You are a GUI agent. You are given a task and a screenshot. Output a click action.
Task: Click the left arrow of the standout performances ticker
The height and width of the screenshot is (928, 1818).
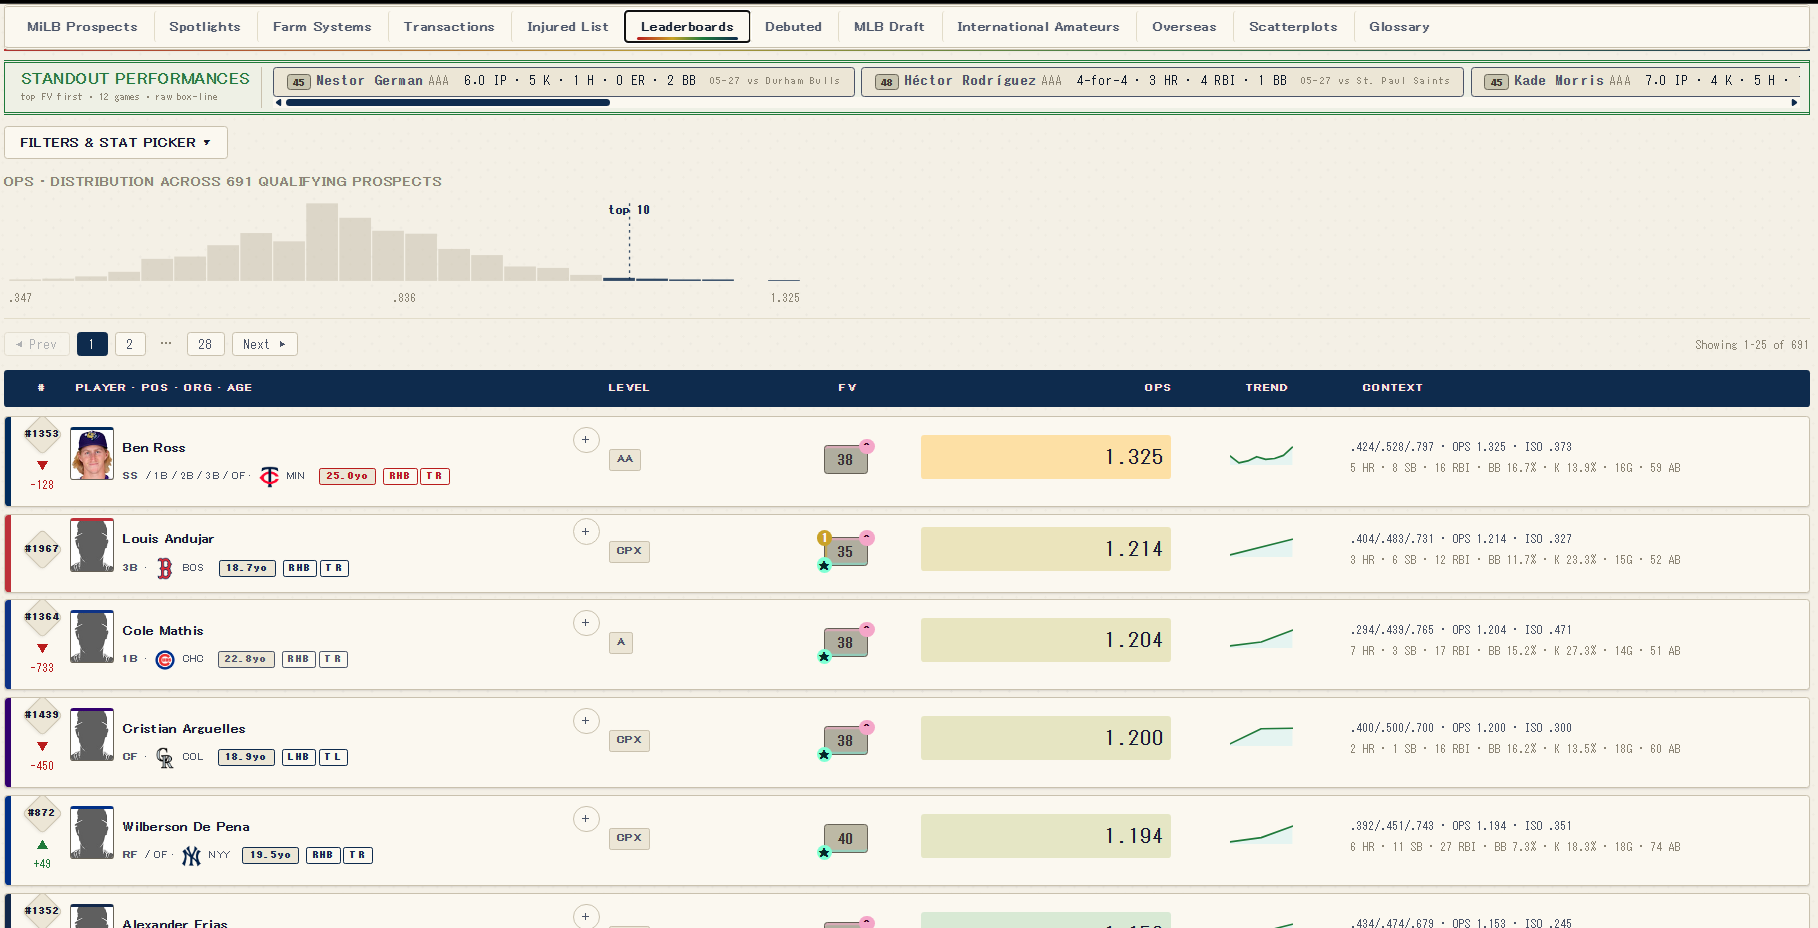pos(278,102)
